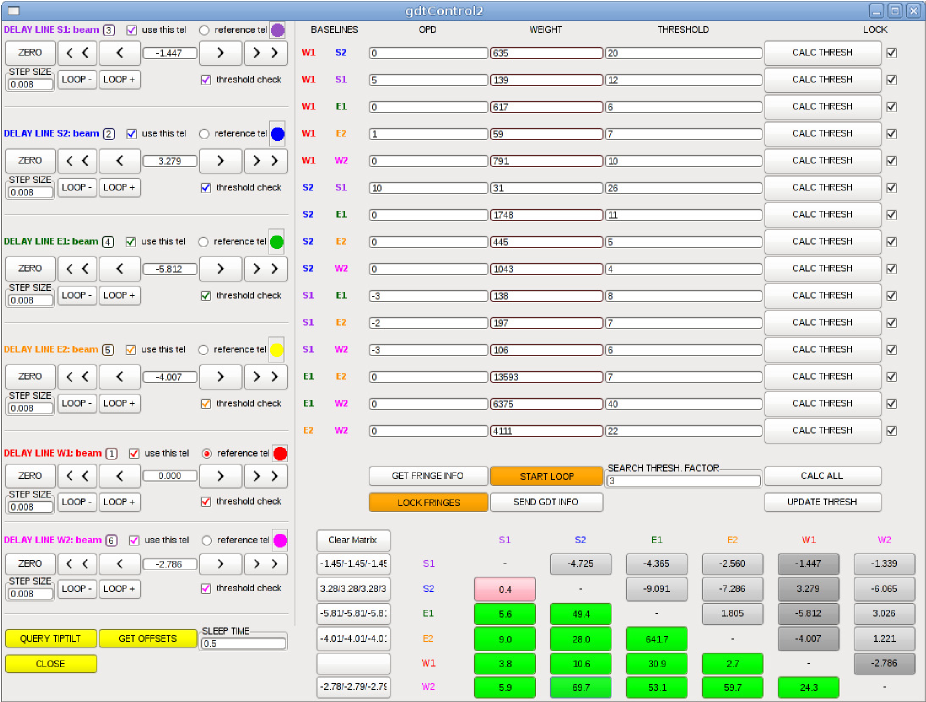Viewport: 926px width, 702px height.
Task: Click the GET OFFSETS button
Action: click(x=148, y=638)
